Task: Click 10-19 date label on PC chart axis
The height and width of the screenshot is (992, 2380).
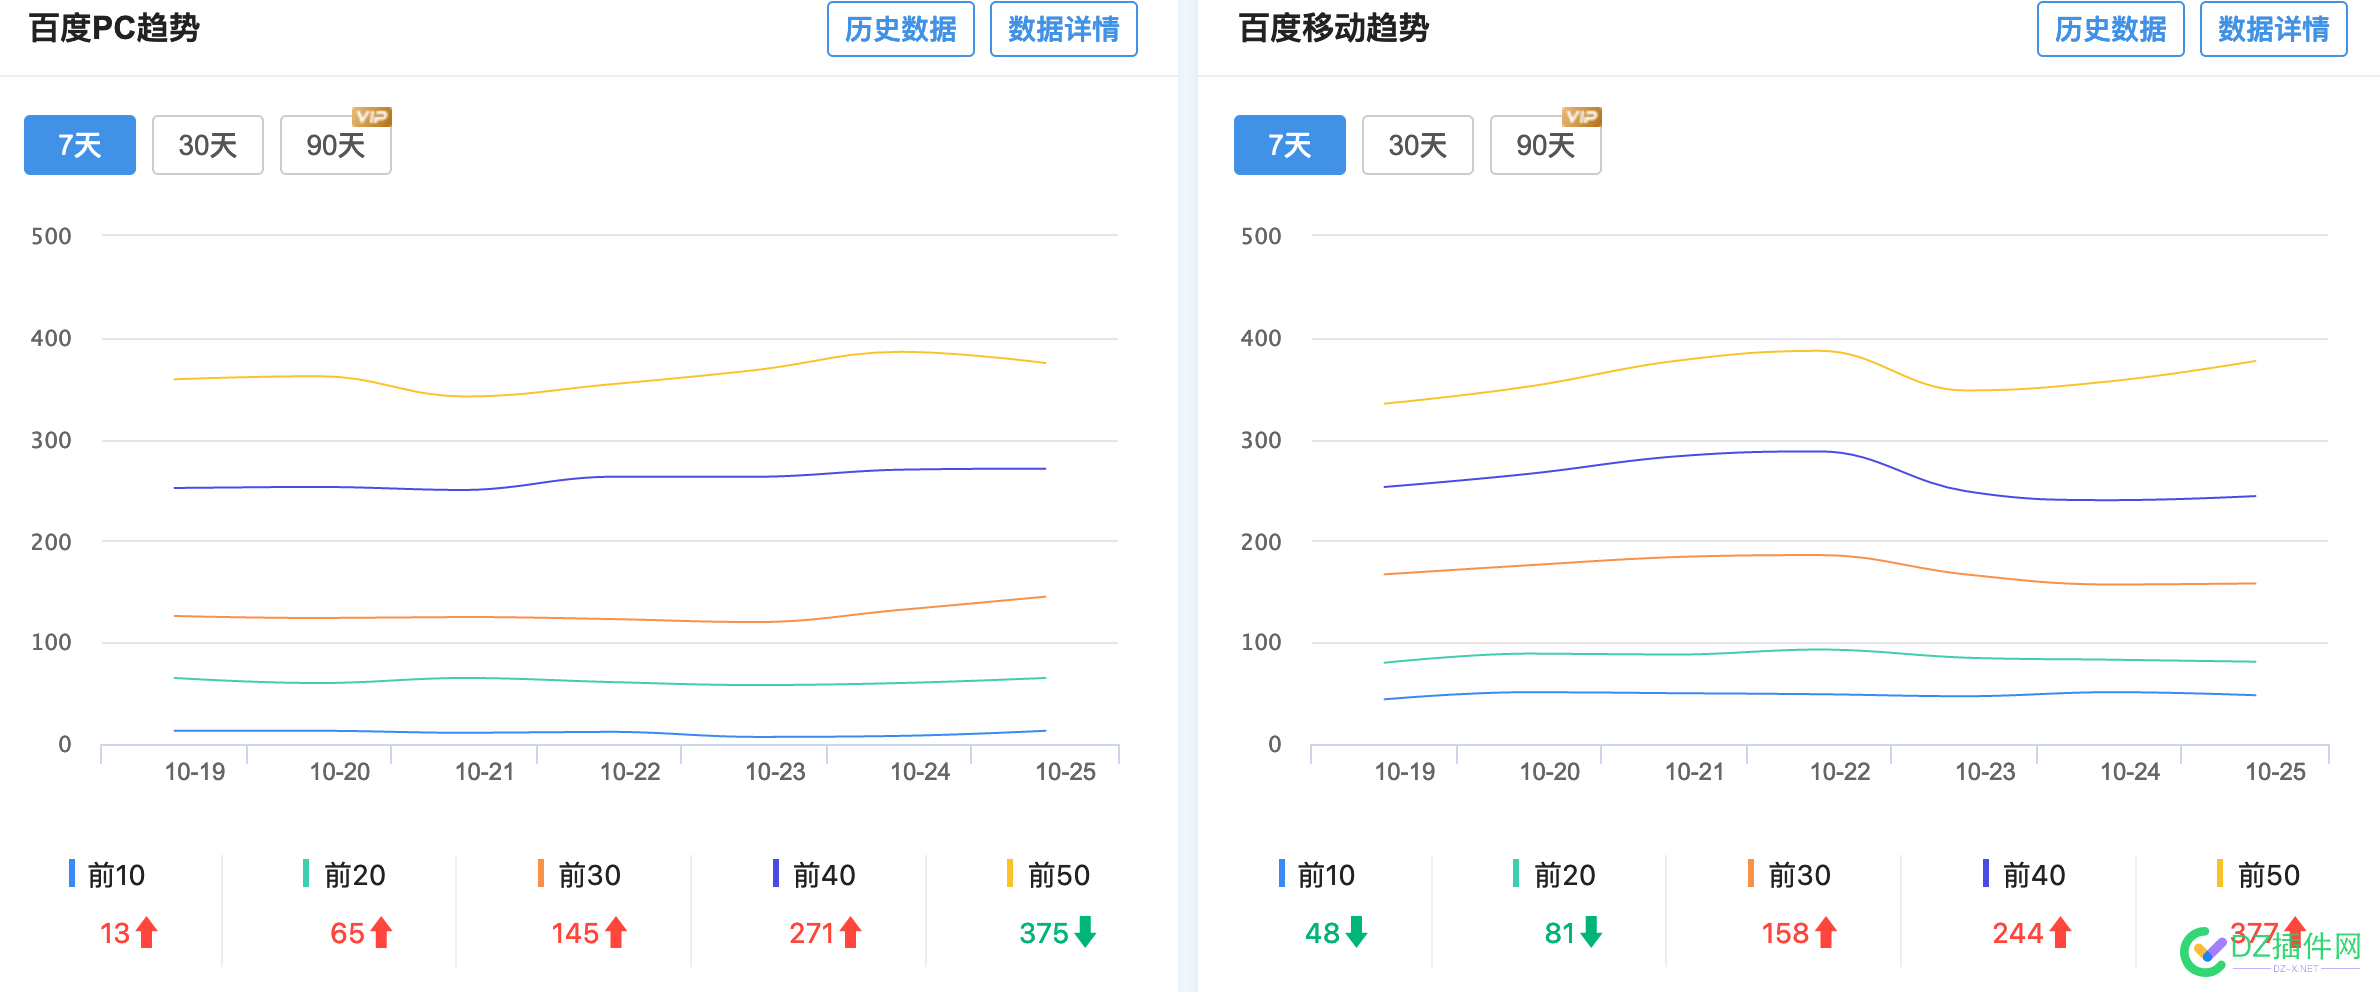Action: point(195,772)
